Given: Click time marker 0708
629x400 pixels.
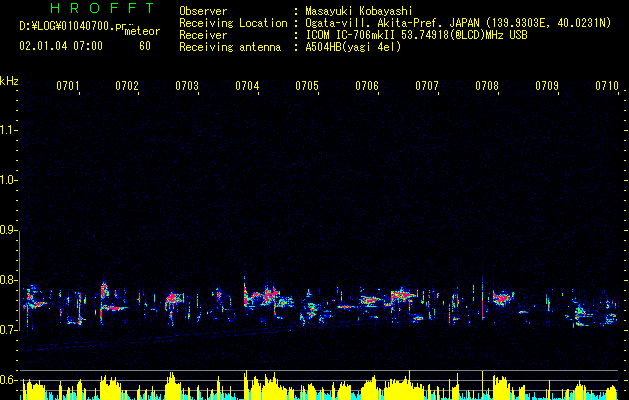Looking at the screenshot, I should [487, 86].
